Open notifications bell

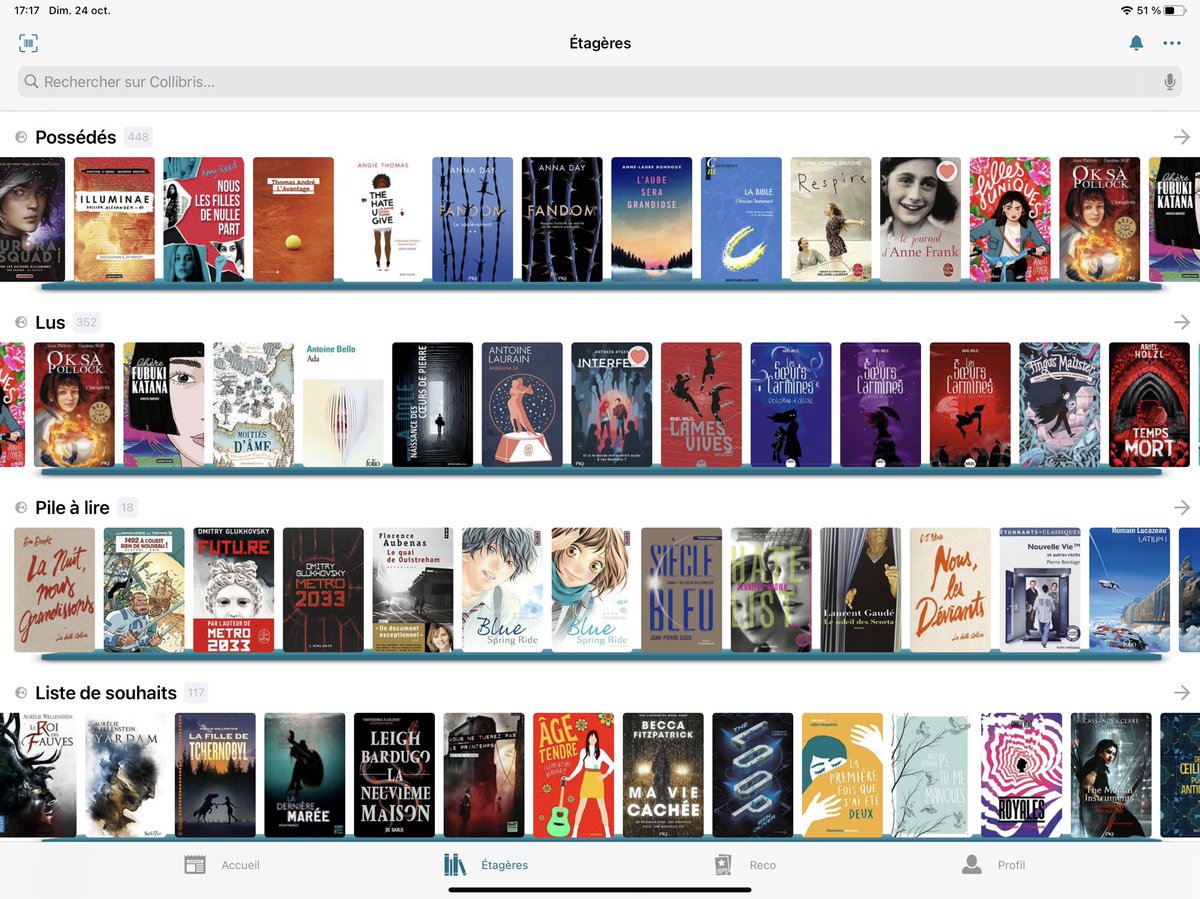coord(1136,43)
